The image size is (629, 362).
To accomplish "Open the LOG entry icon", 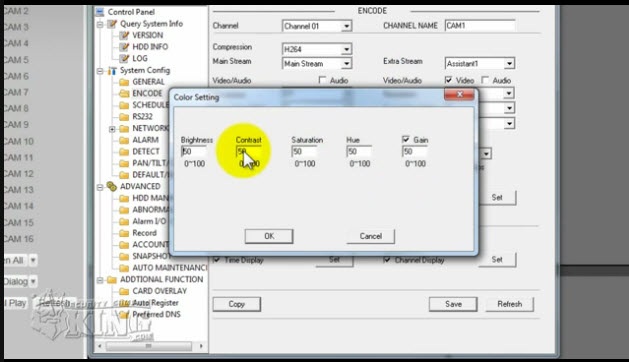I will tap(124, 59).
